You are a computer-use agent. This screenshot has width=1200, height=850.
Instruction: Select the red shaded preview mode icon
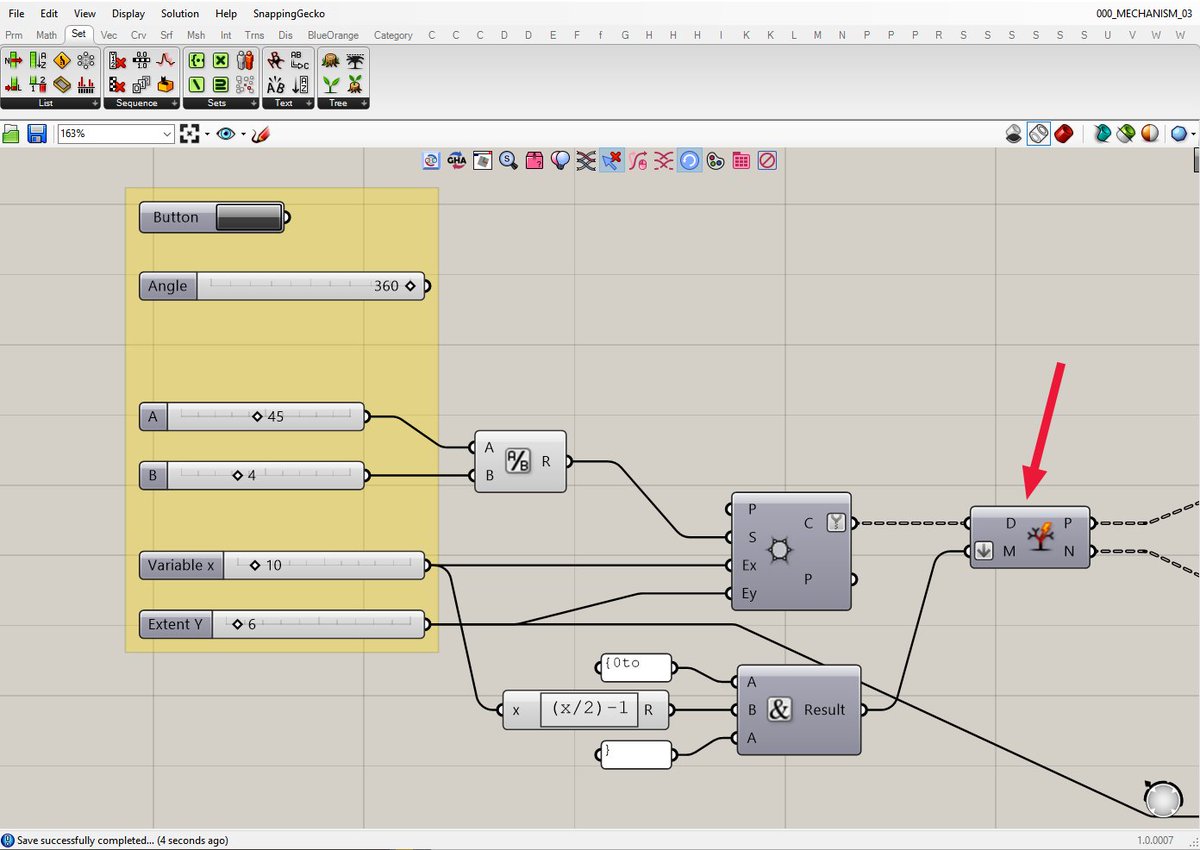click(x=1064, y=133)
